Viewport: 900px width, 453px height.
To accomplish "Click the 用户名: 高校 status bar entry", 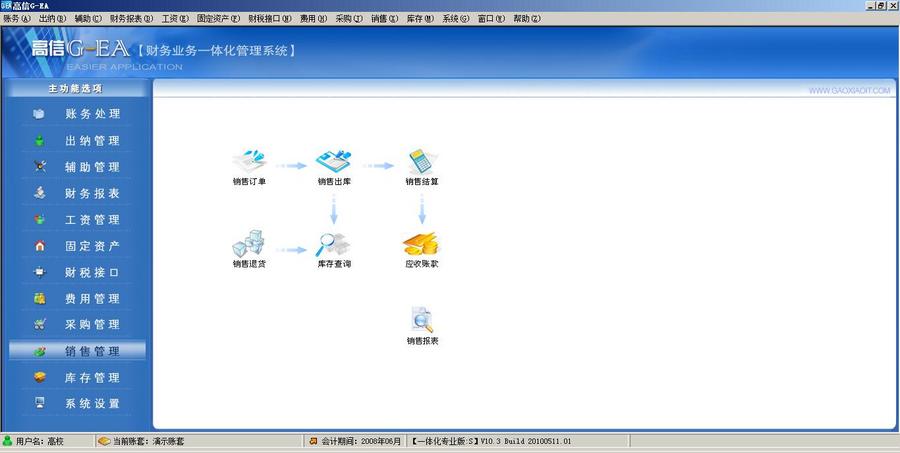I will (x=47, y=441).
